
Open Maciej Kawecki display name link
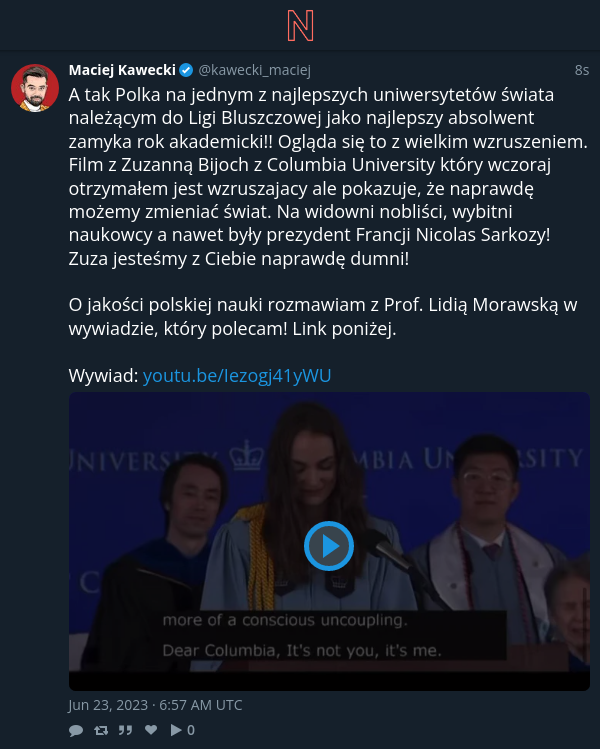pos(122,70)
